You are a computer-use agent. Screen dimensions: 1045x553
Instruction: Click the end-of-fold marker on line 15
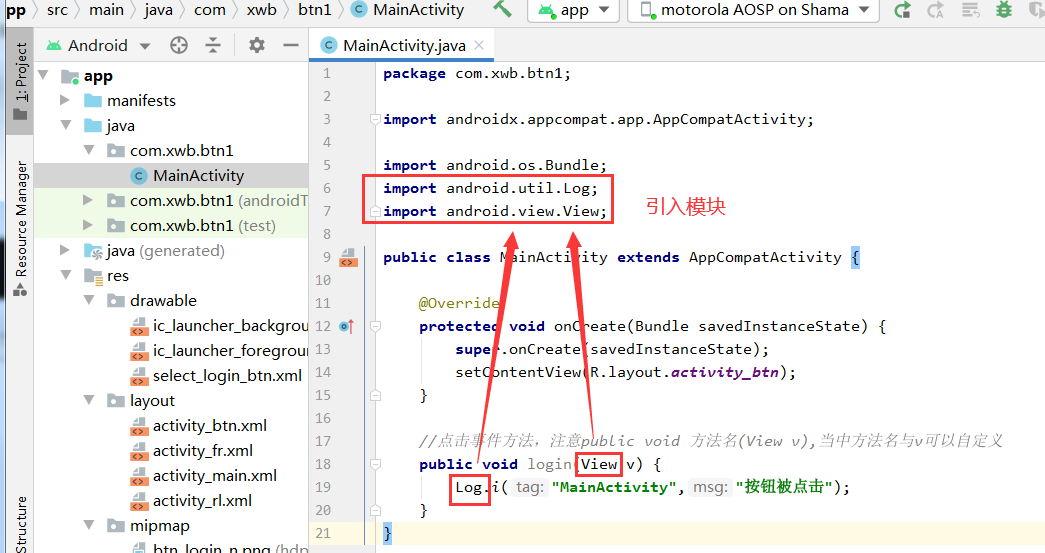[375, 395]
